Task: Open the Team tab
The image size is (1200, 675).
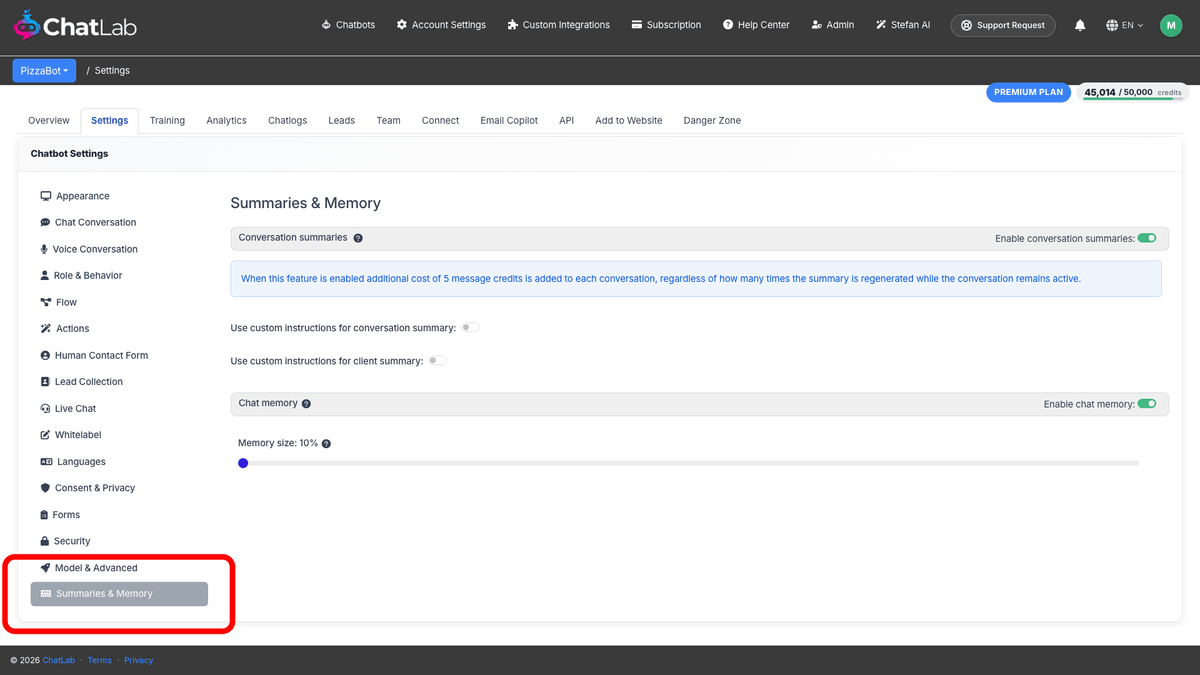Action: coord(388,120)
